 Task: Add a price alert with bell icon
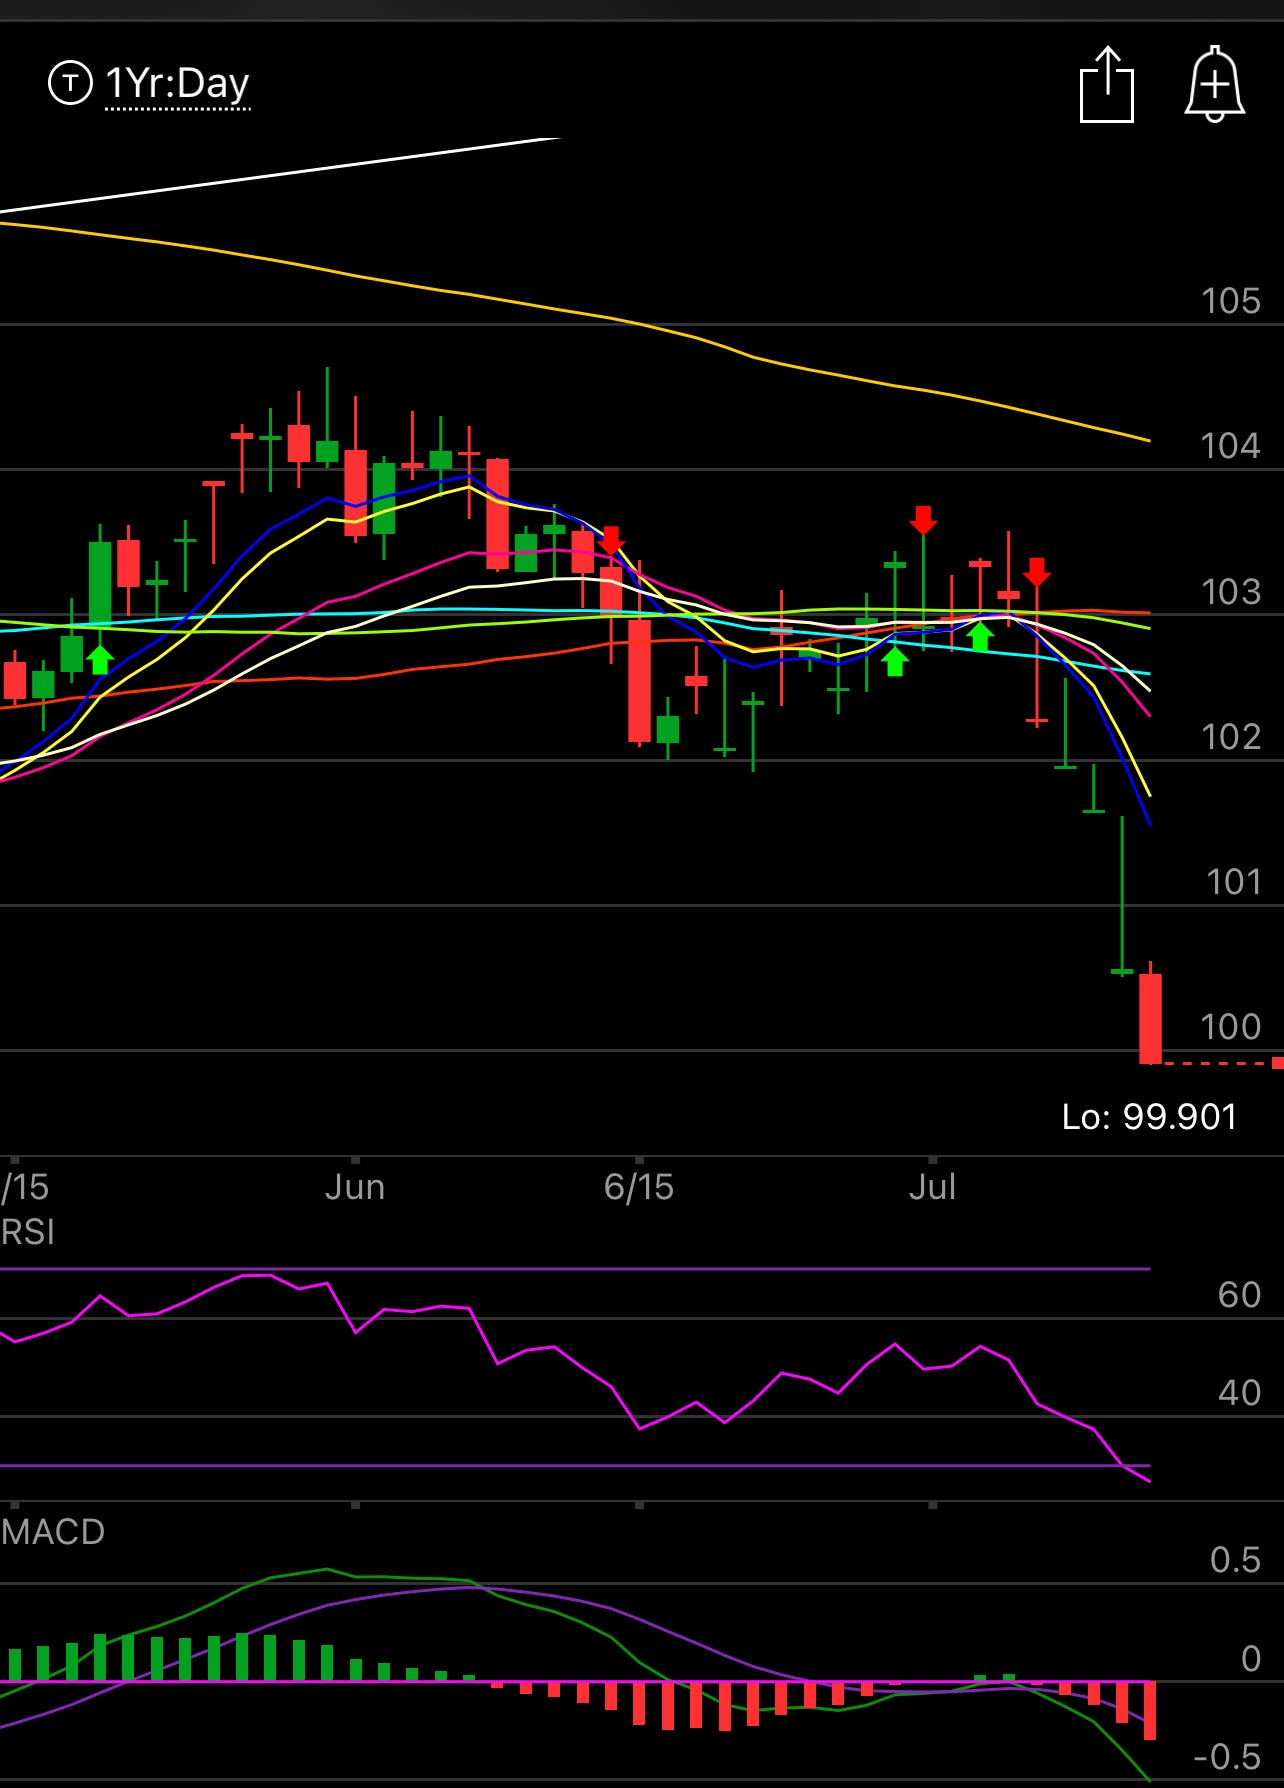click(x=1215, y=85)
